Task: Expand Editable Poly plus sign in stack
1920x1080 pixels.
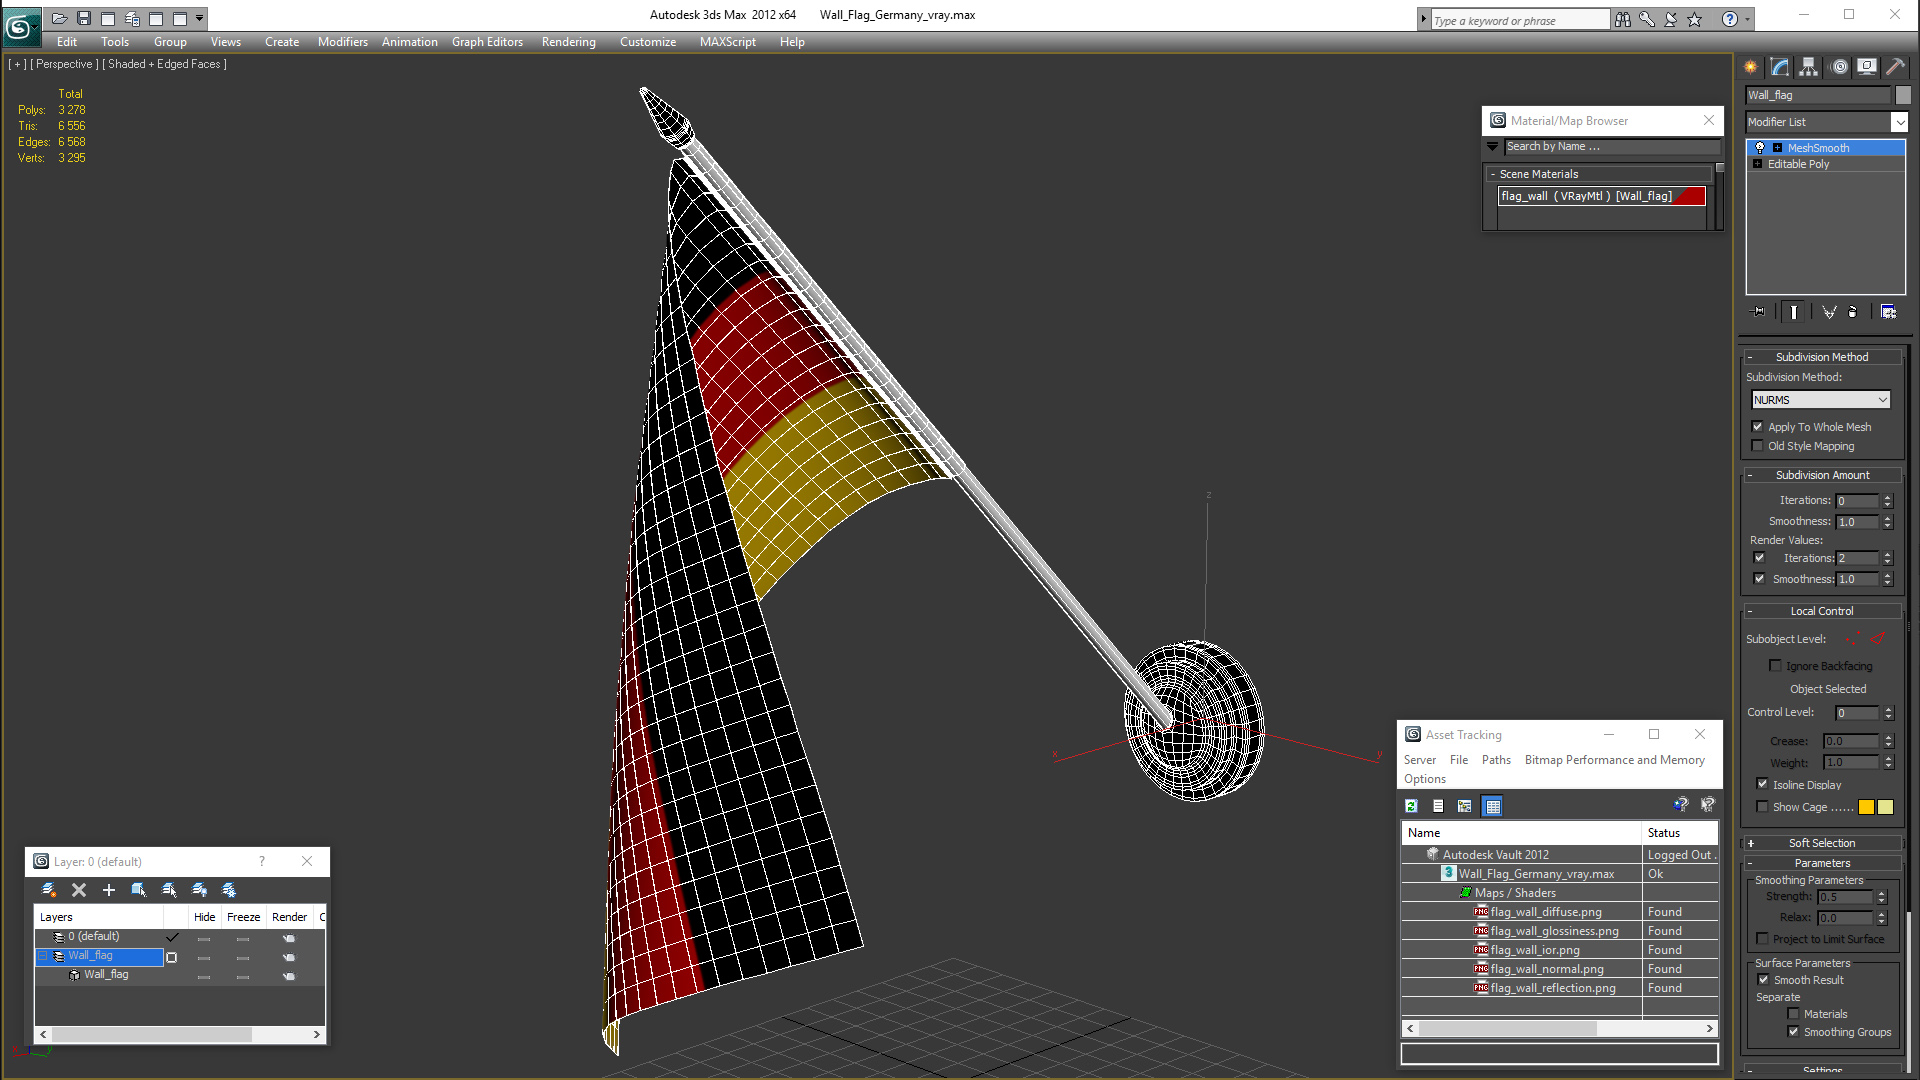Action: tap(1758, 164)
